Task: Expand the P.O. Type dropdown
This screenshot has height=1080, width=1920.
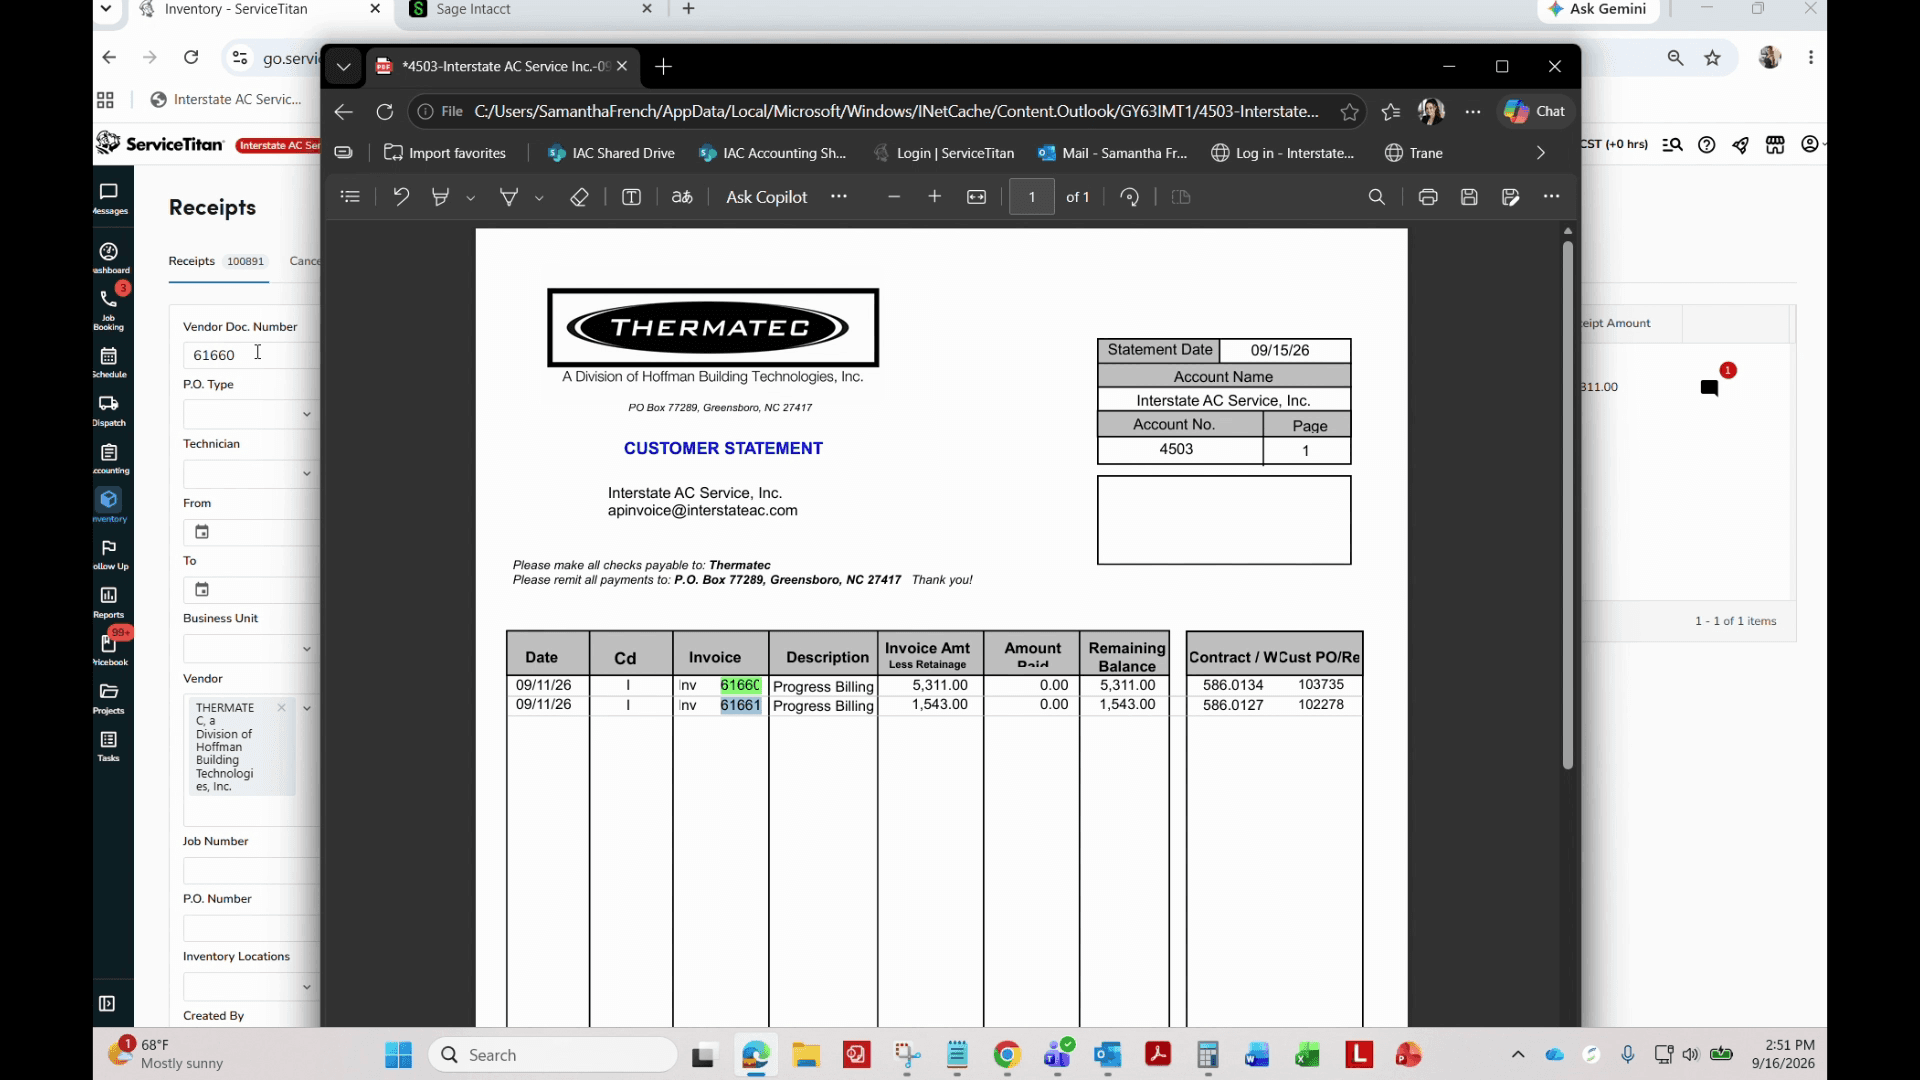Action: (306, 414)
